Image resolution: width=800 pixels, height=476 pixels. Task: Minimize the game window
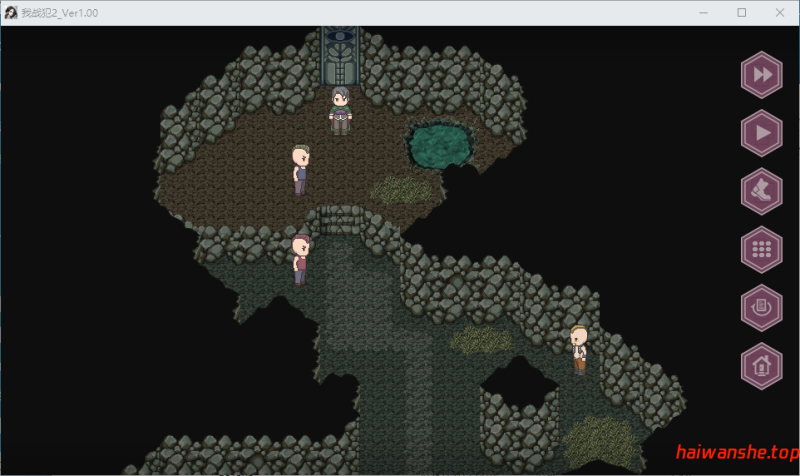(703, 13)
